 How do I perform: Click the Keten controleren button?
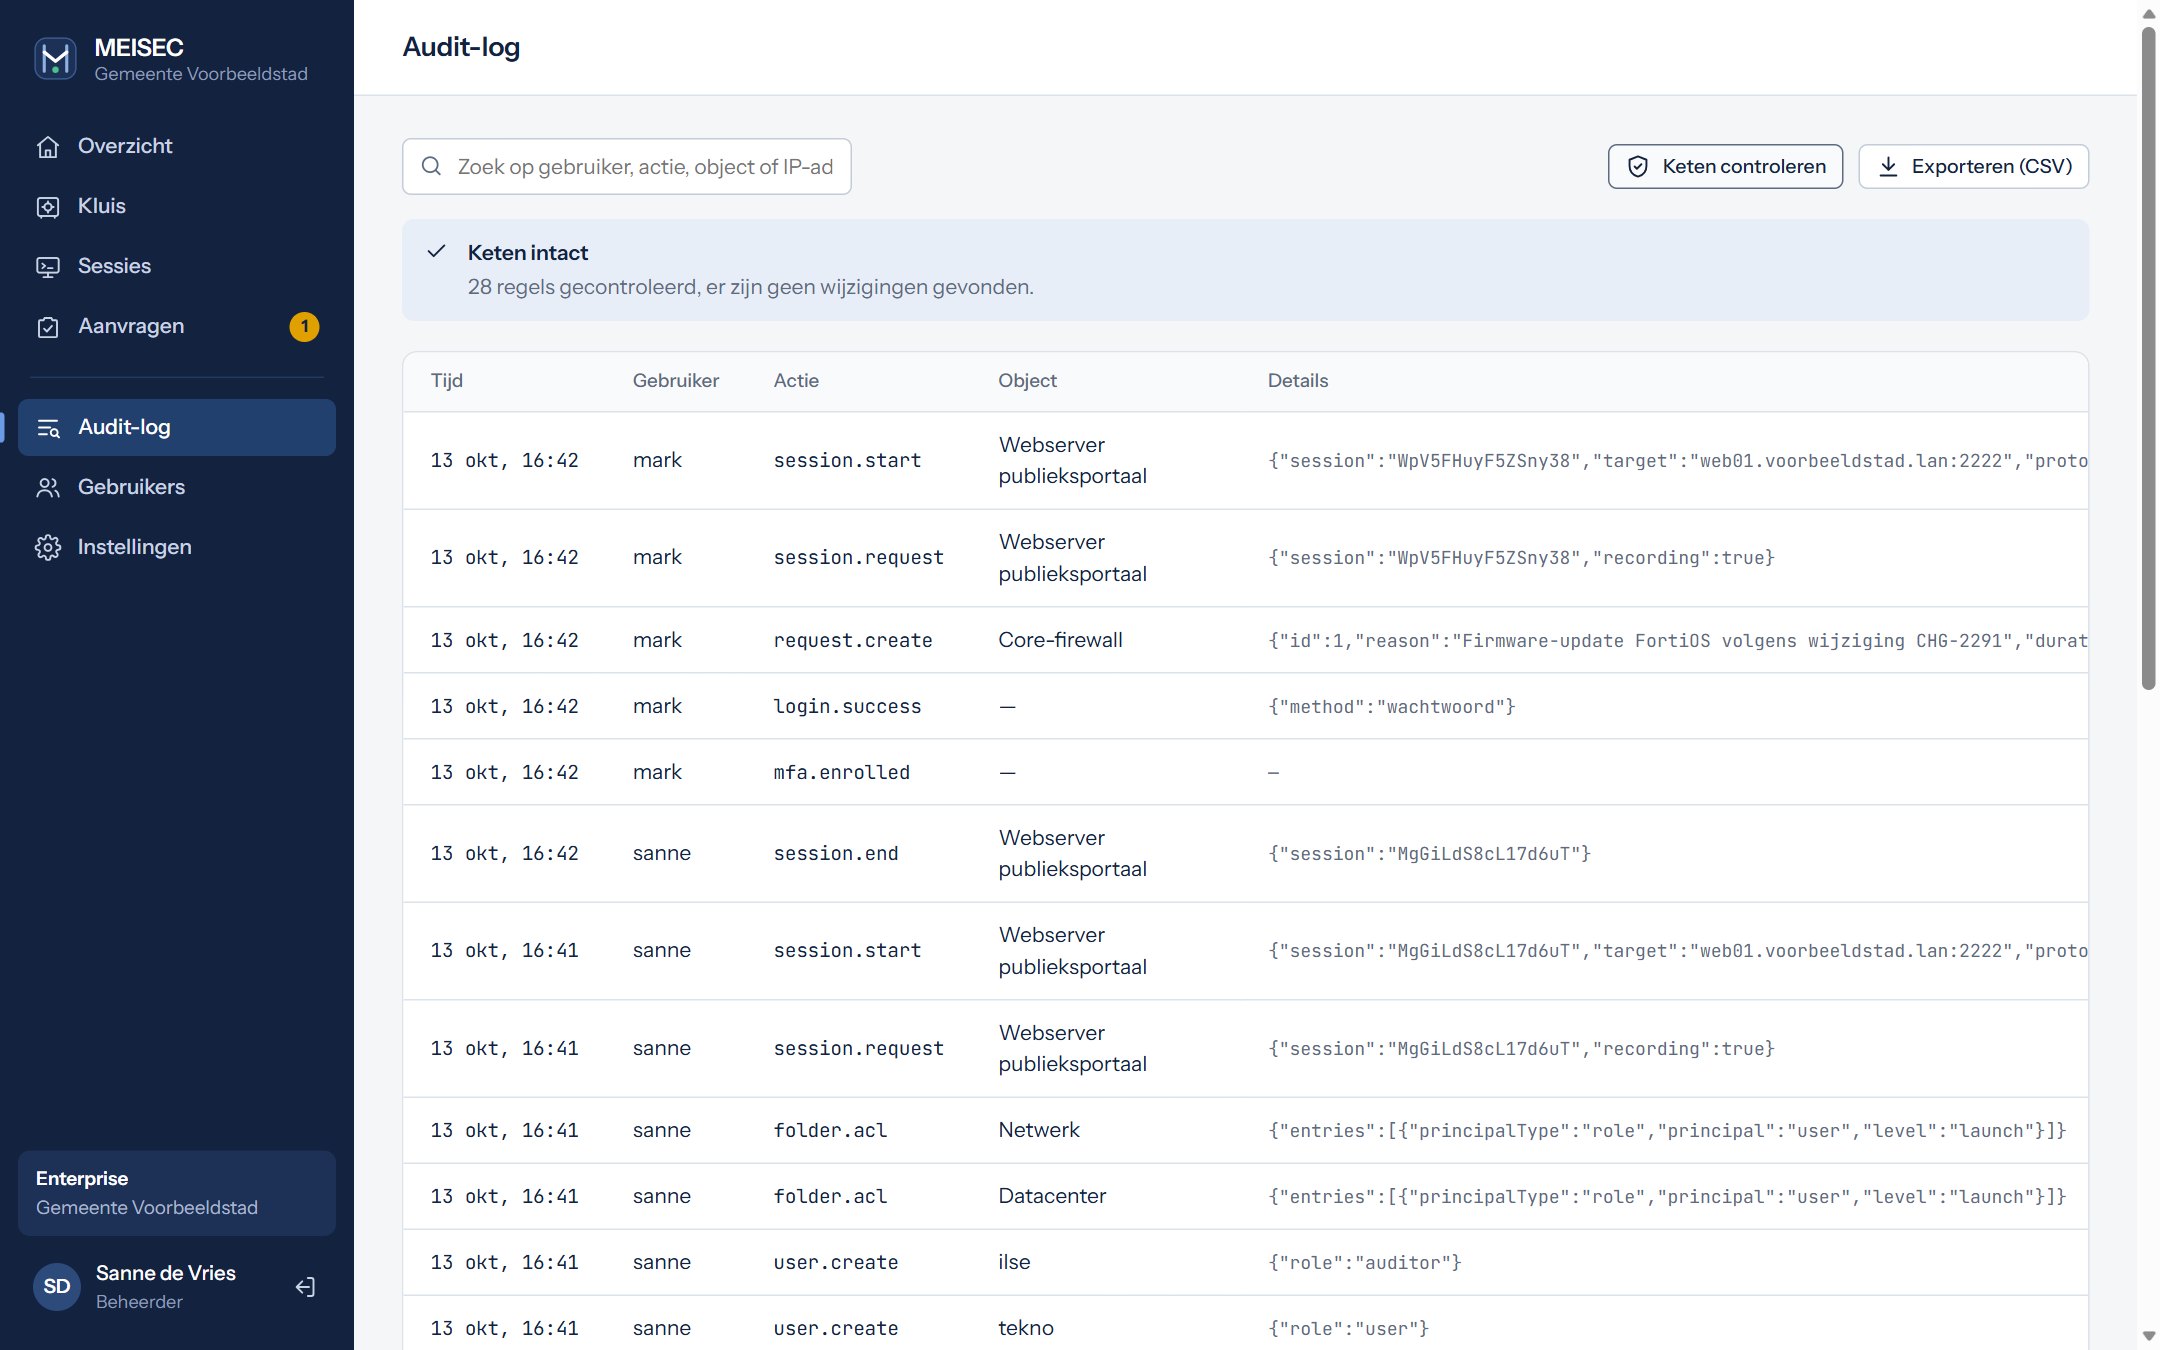pos(1725,166)
